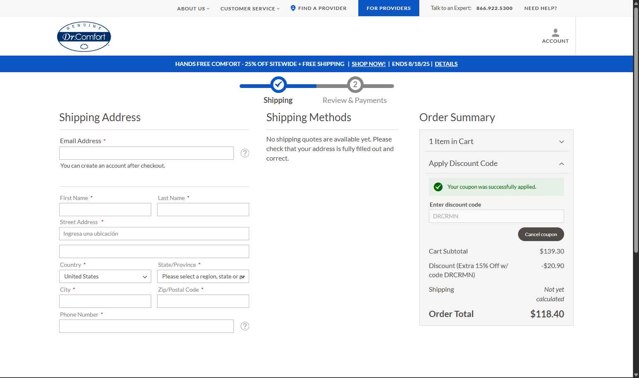Go to step 2 Review & Payments circle

pyautogui.click(x=355, y=85)
